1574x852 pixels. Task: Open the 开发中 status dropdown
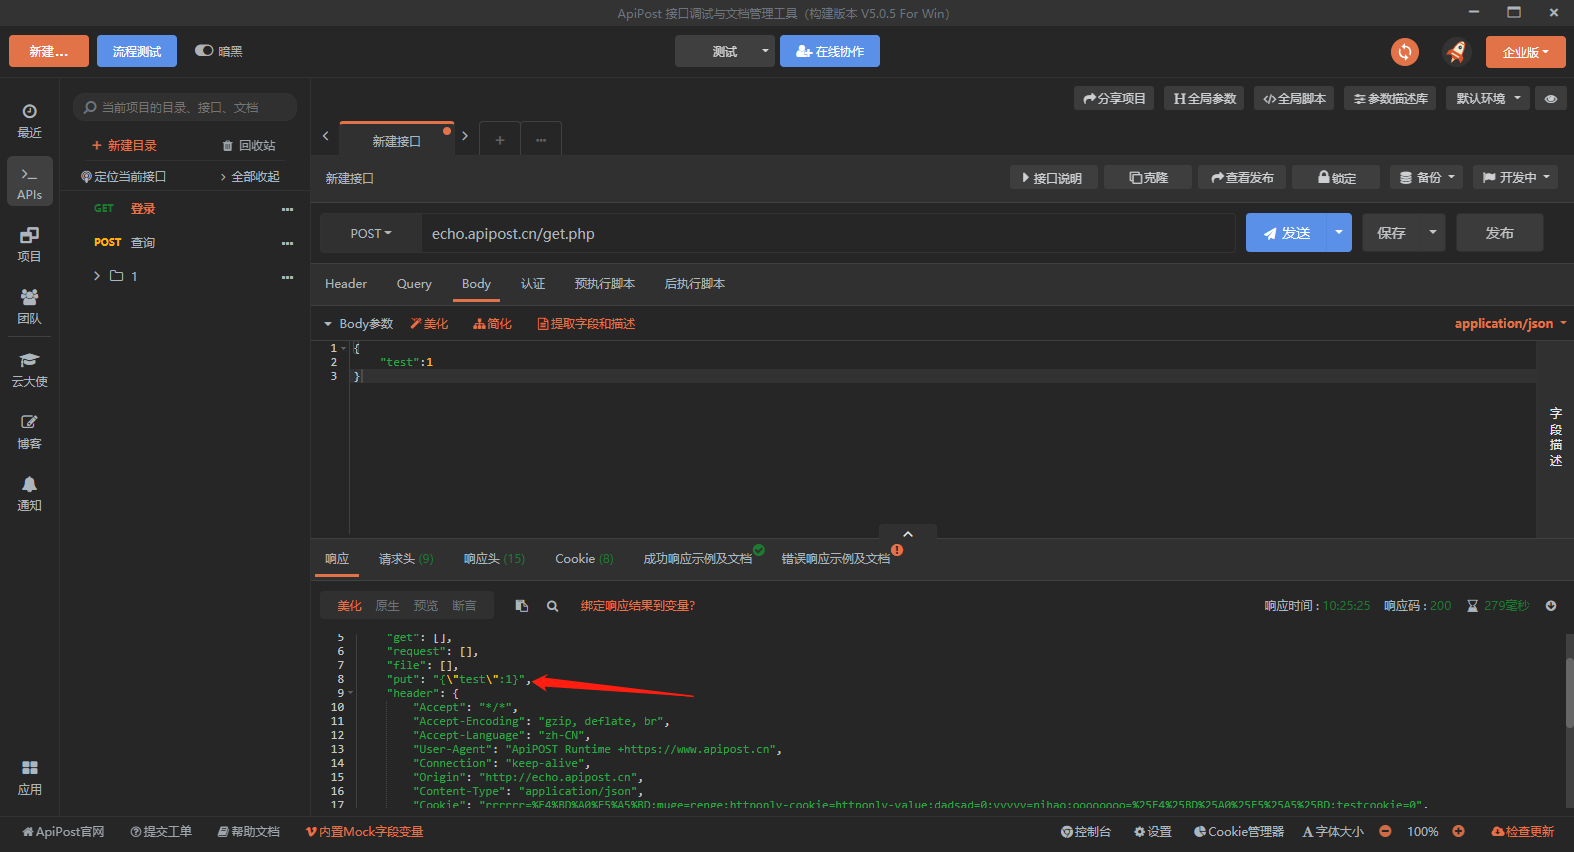[1516, 177]
